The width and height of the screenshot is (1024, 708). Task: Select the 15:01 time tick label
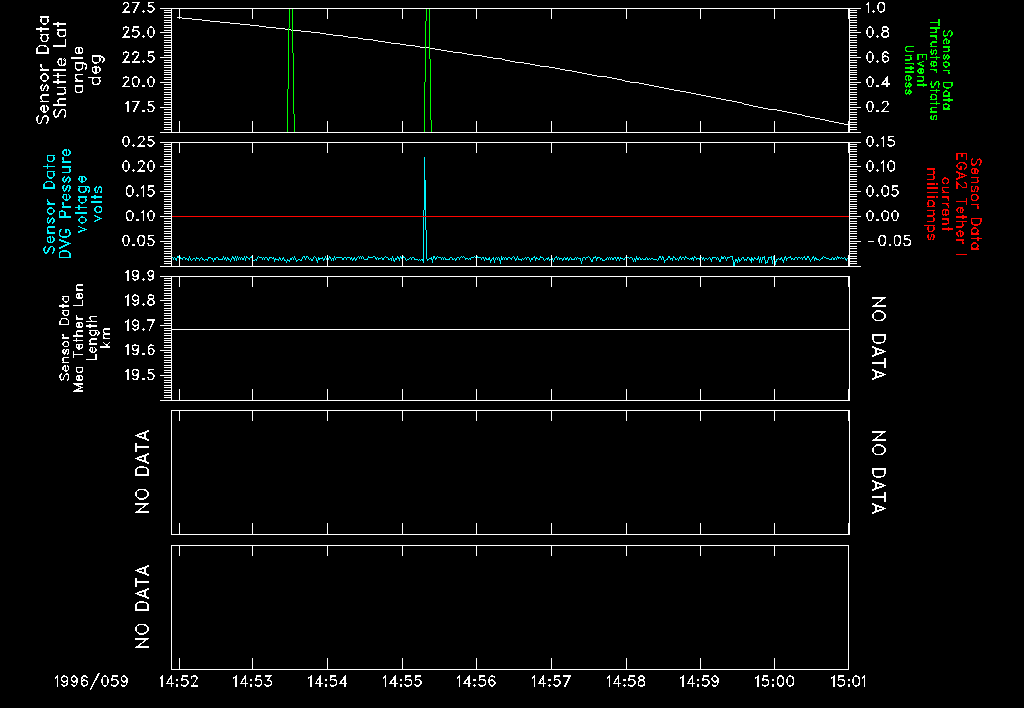tap(848, 681)
